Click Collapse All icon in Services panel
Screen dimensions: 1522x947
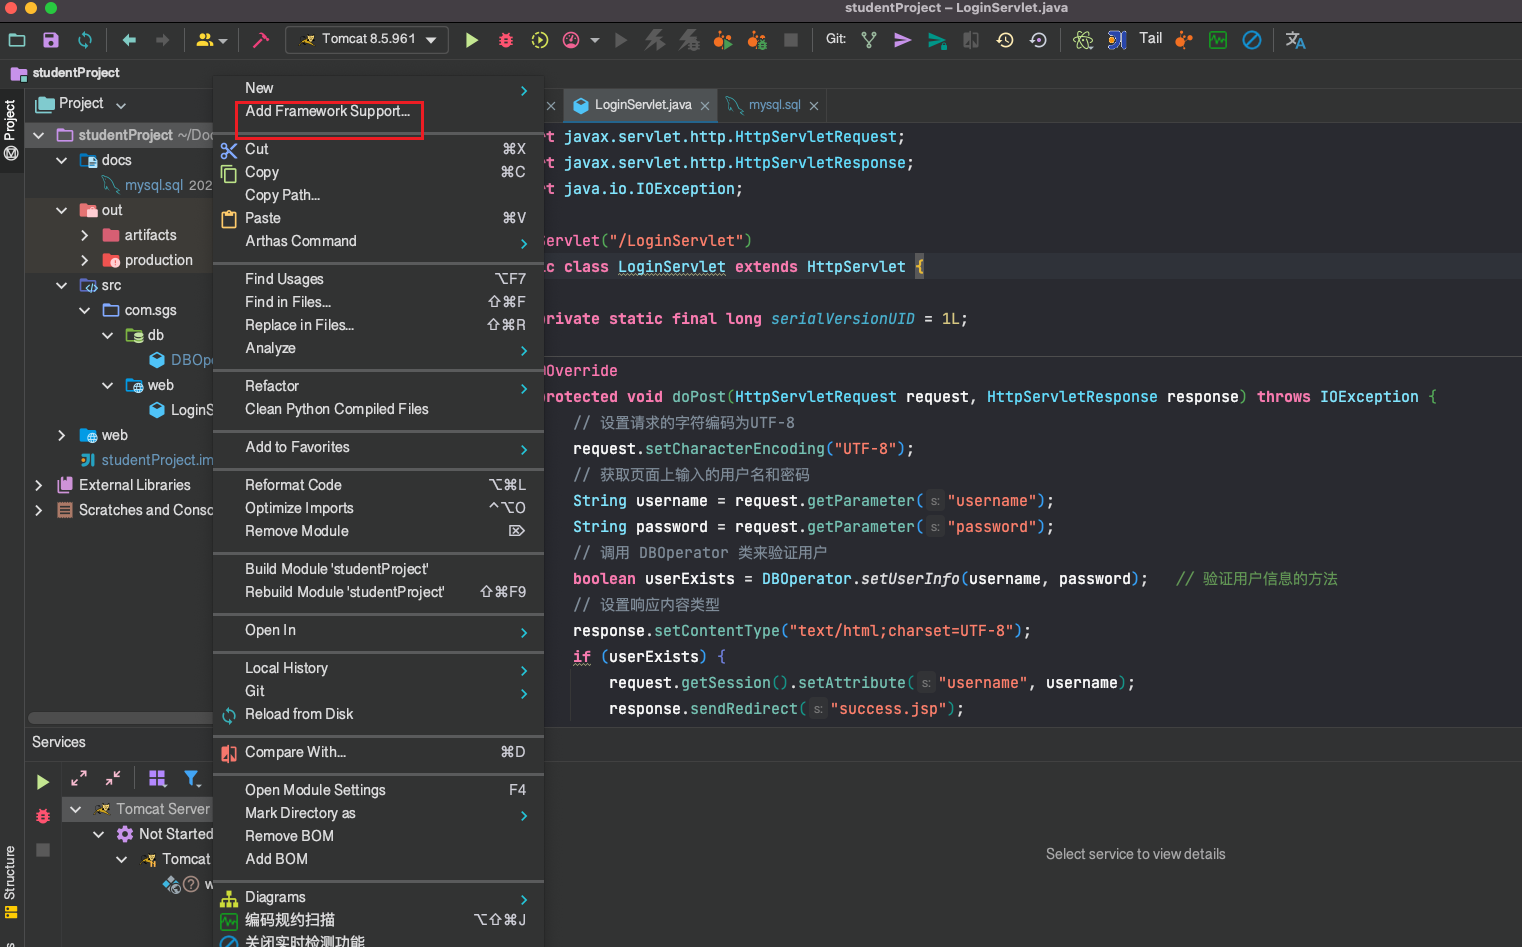[113, 778]
